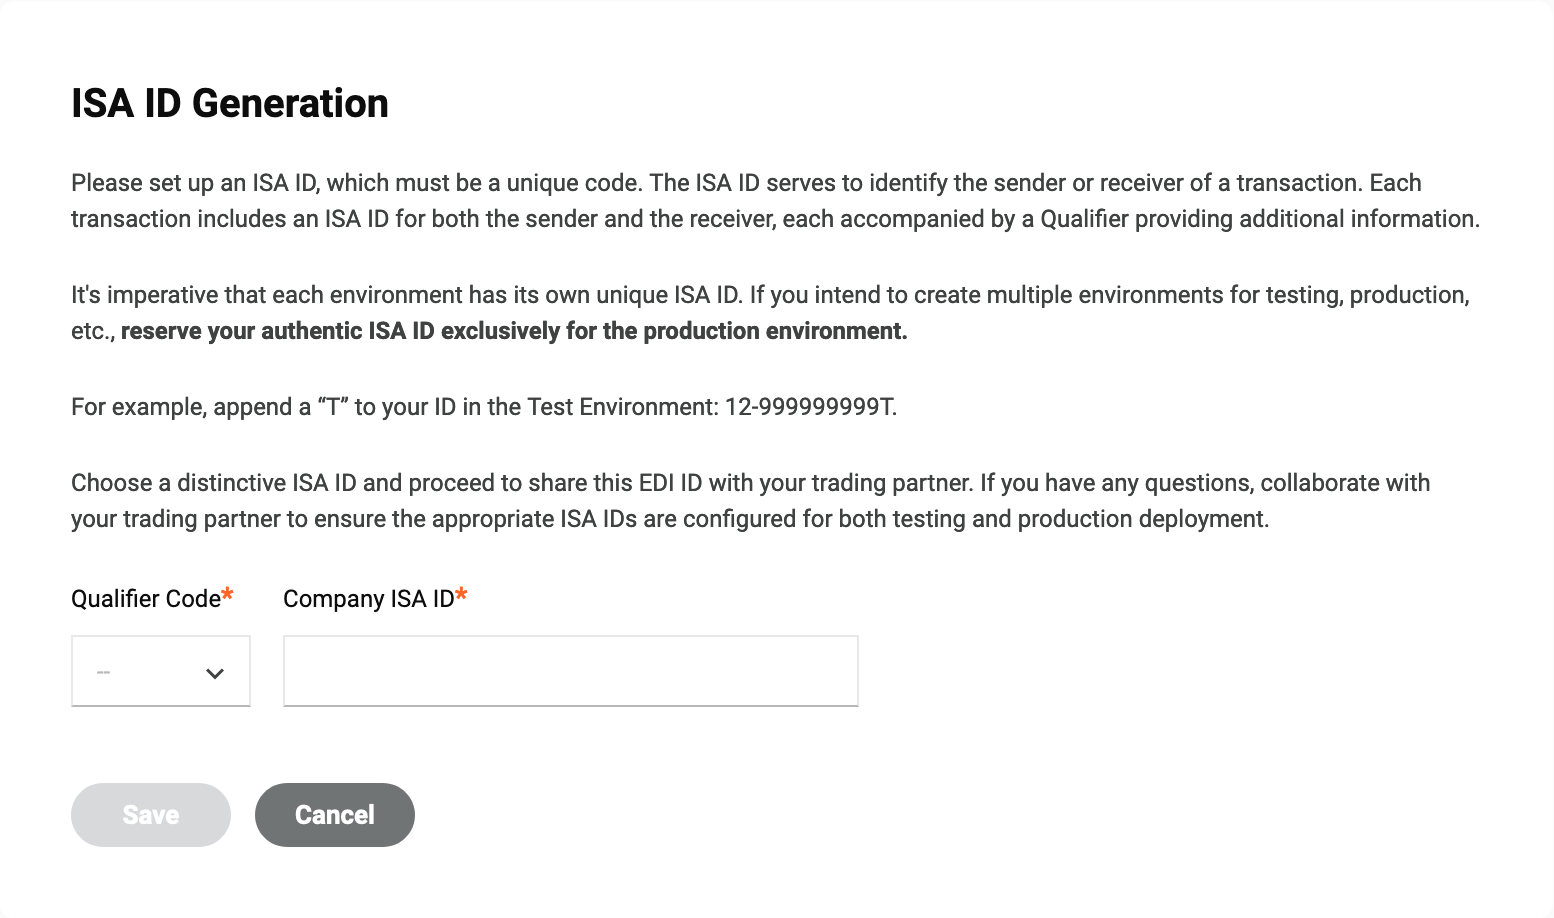Open the Qualifier Code dropdown
1554x918 pixels.
click(160, 671)
